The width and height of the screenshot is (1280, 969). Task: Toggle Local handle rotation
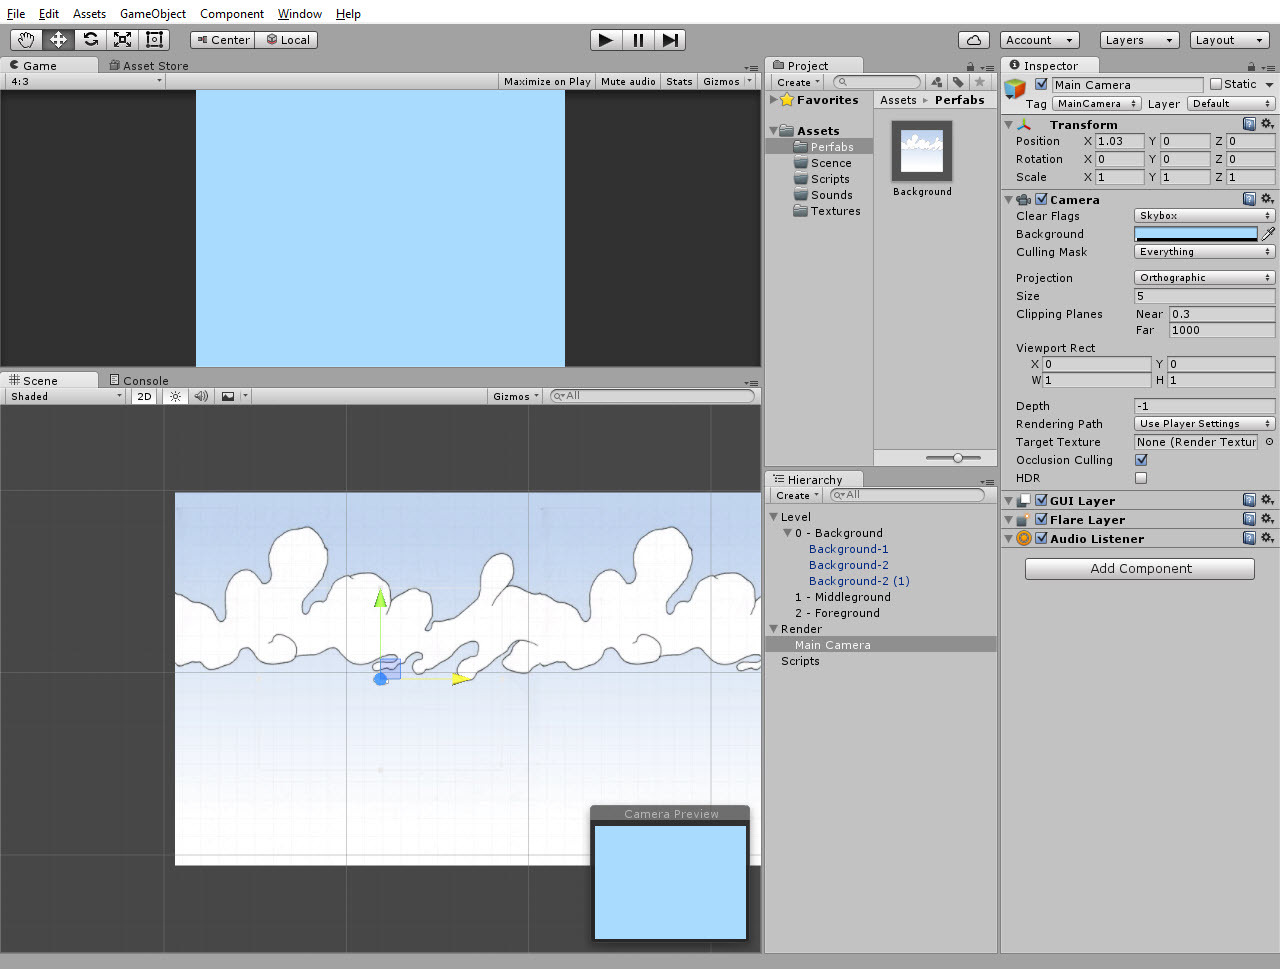pos(287,40)
